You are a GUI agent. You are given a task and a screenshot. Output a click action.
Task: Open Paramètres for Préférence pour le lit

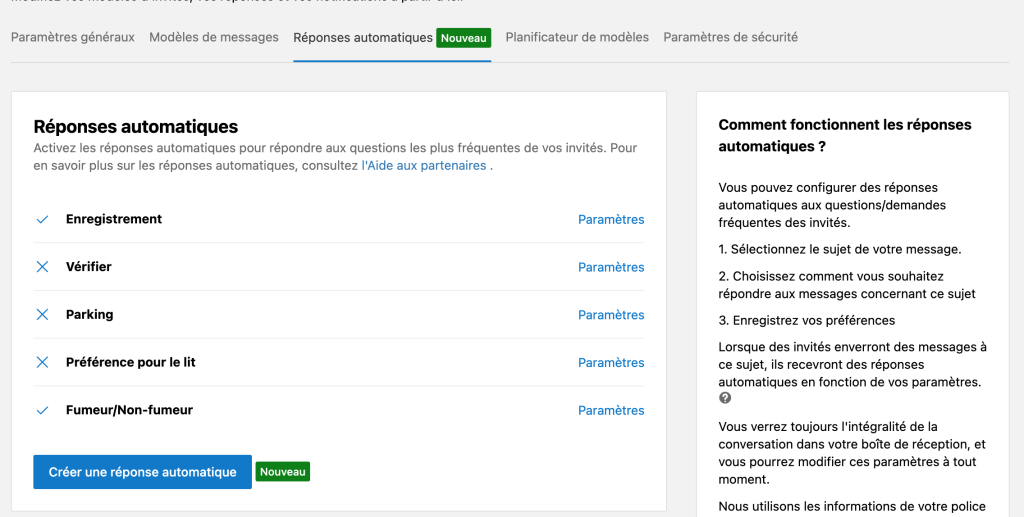coord(611,363)
